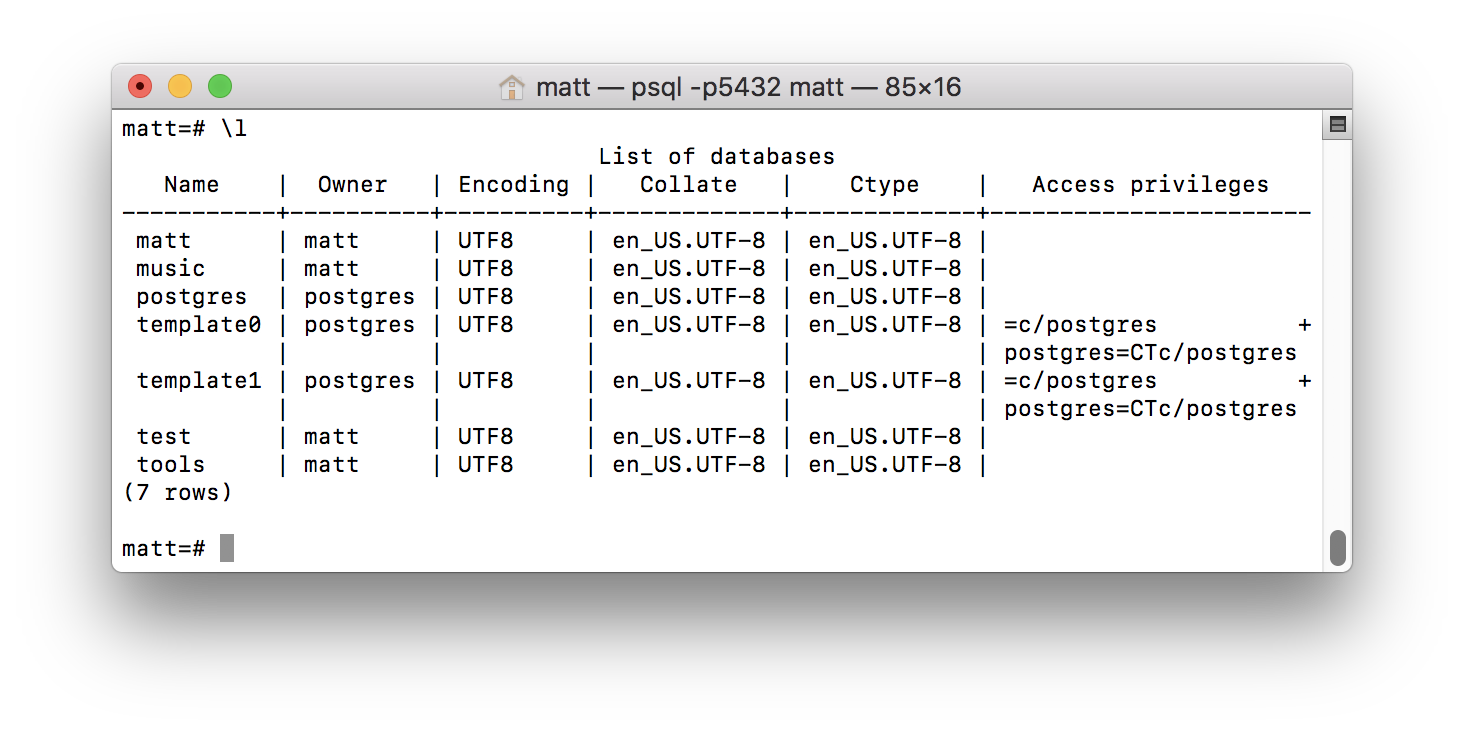Click the 'Owner' column header text
This screenshot has width=1464, height=732.
pyautogui.click(x=352, y=184)
